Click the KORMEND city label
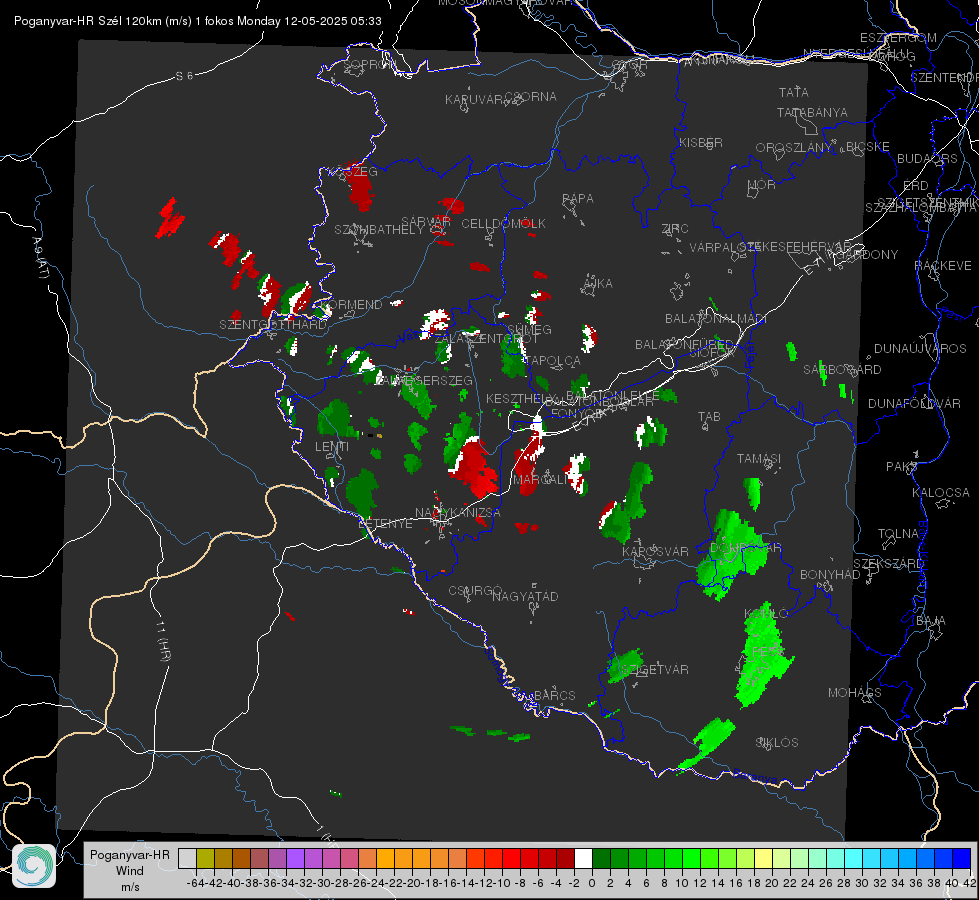Viewport: 979px width, 900px height. (x=352, y=305)
